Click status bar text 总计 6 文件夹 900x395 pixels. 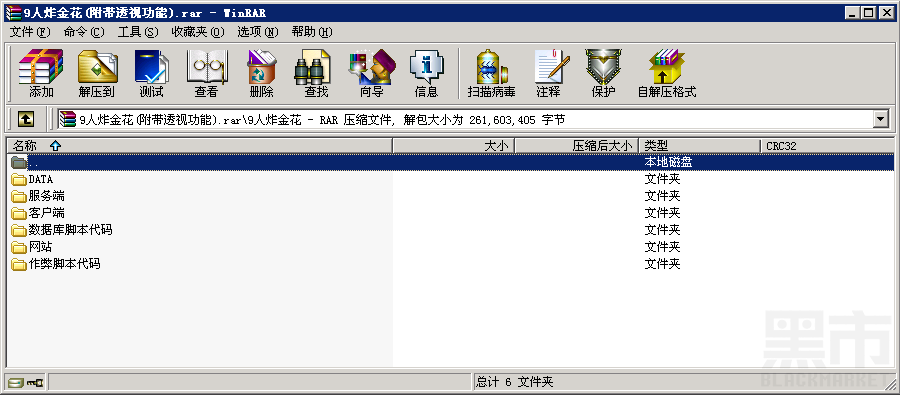(x=514, y=382)
